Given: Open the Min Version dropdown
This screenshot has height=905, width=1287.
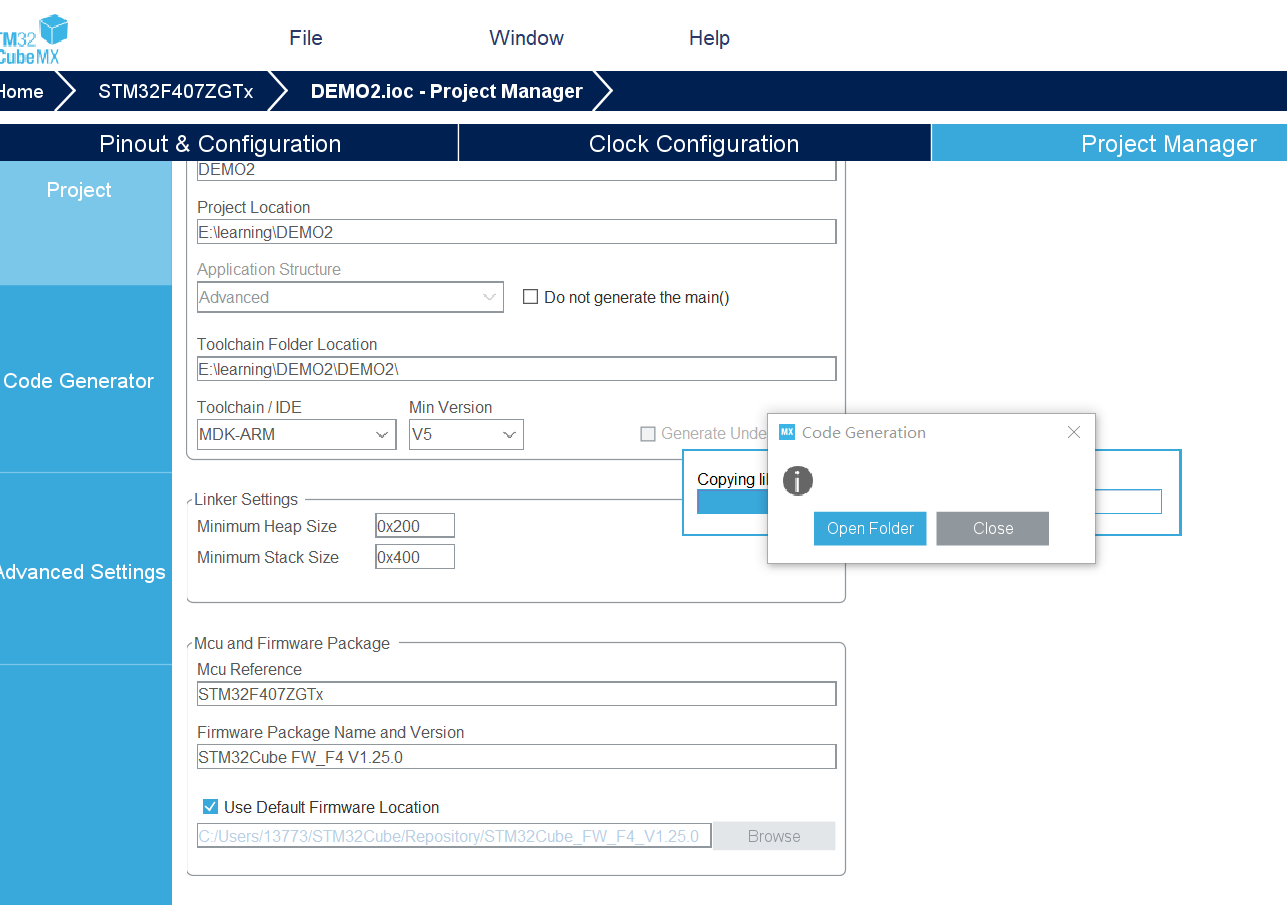Looking at the screenshot, I should pos(466,434).
